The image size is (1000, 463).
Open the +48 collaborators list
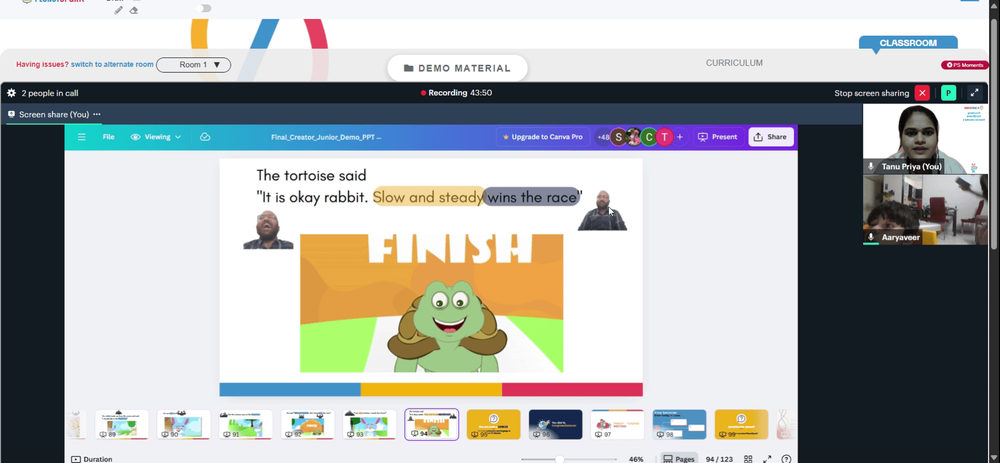(x=603, y=137)
